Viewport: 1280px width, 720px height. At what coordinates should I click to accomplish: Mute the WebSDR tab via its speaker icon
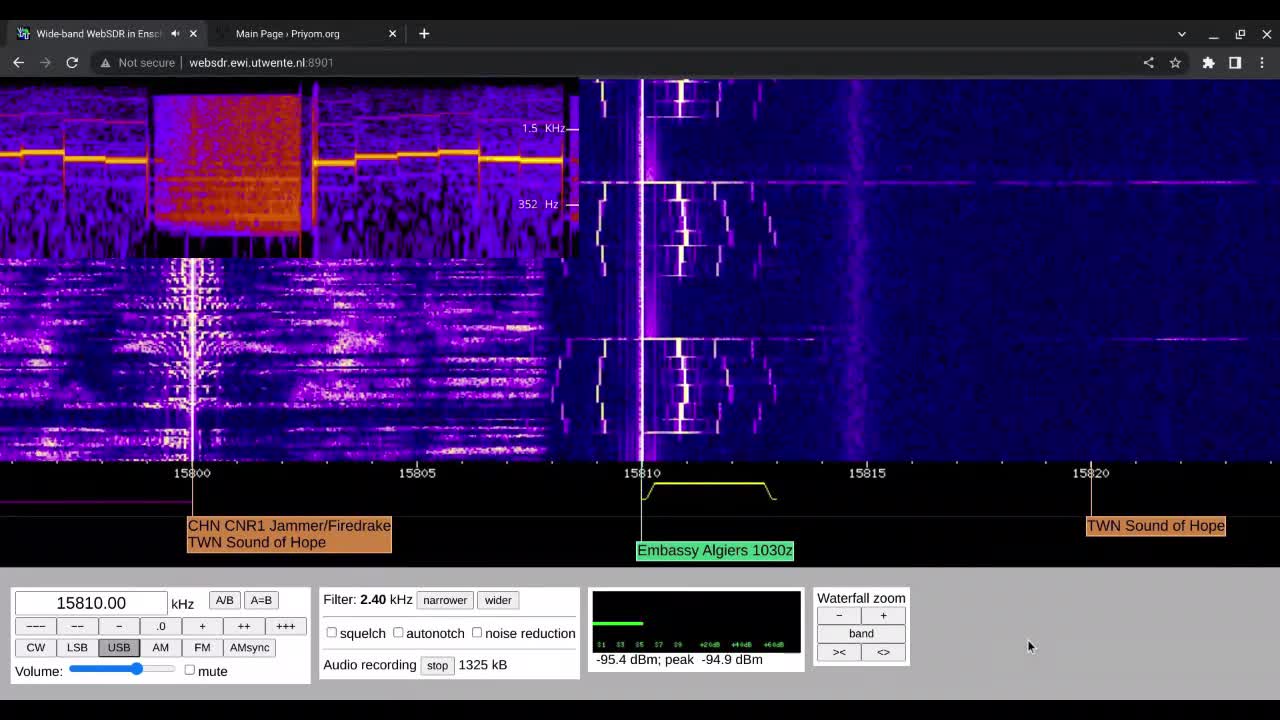175,33
